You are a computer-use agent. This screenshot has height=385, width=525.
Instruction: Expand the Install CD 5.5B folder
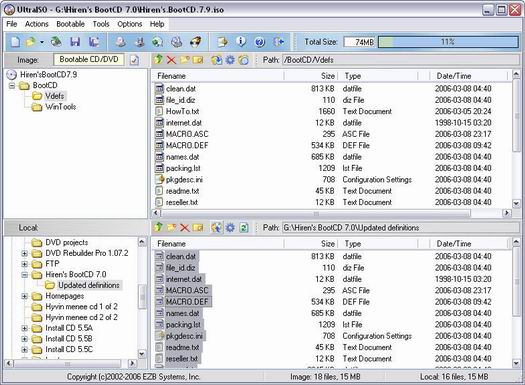[x=24, y=339]
